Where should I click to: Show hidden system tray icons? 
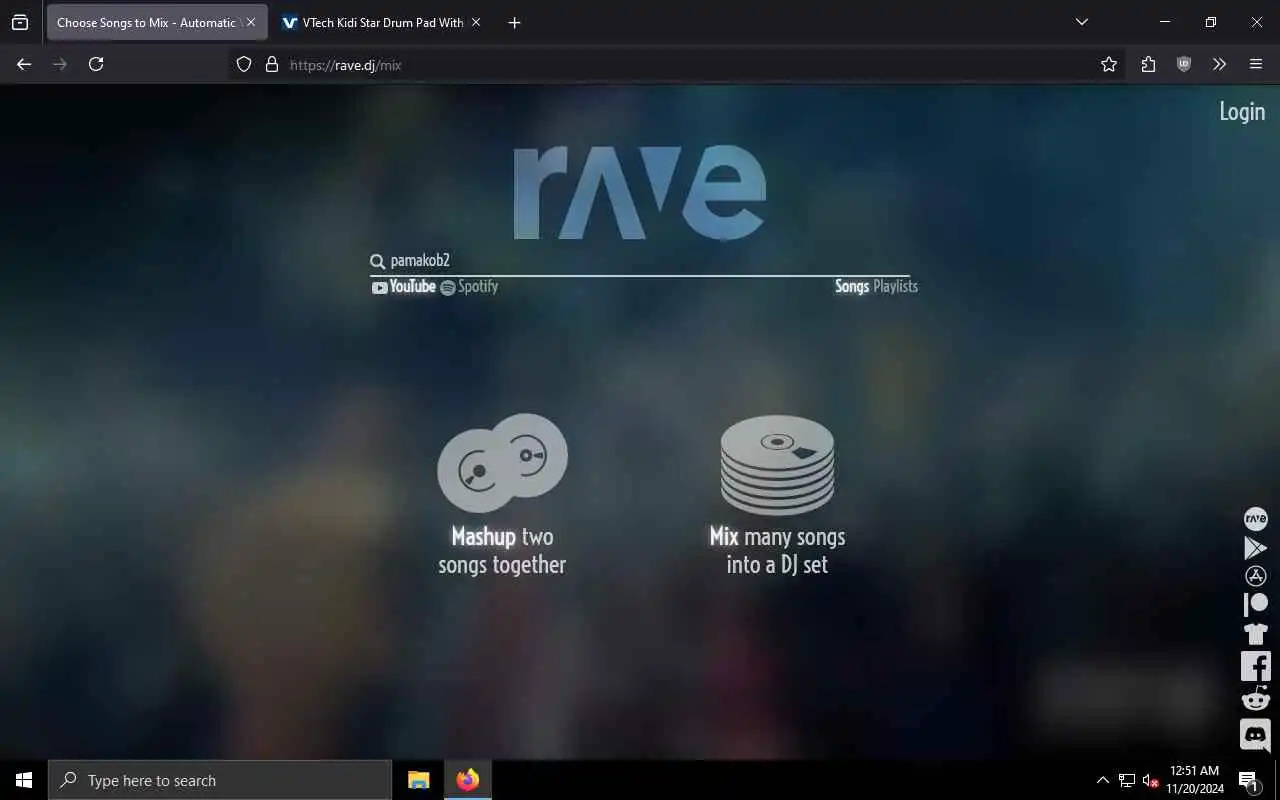tap(1102, 781)
